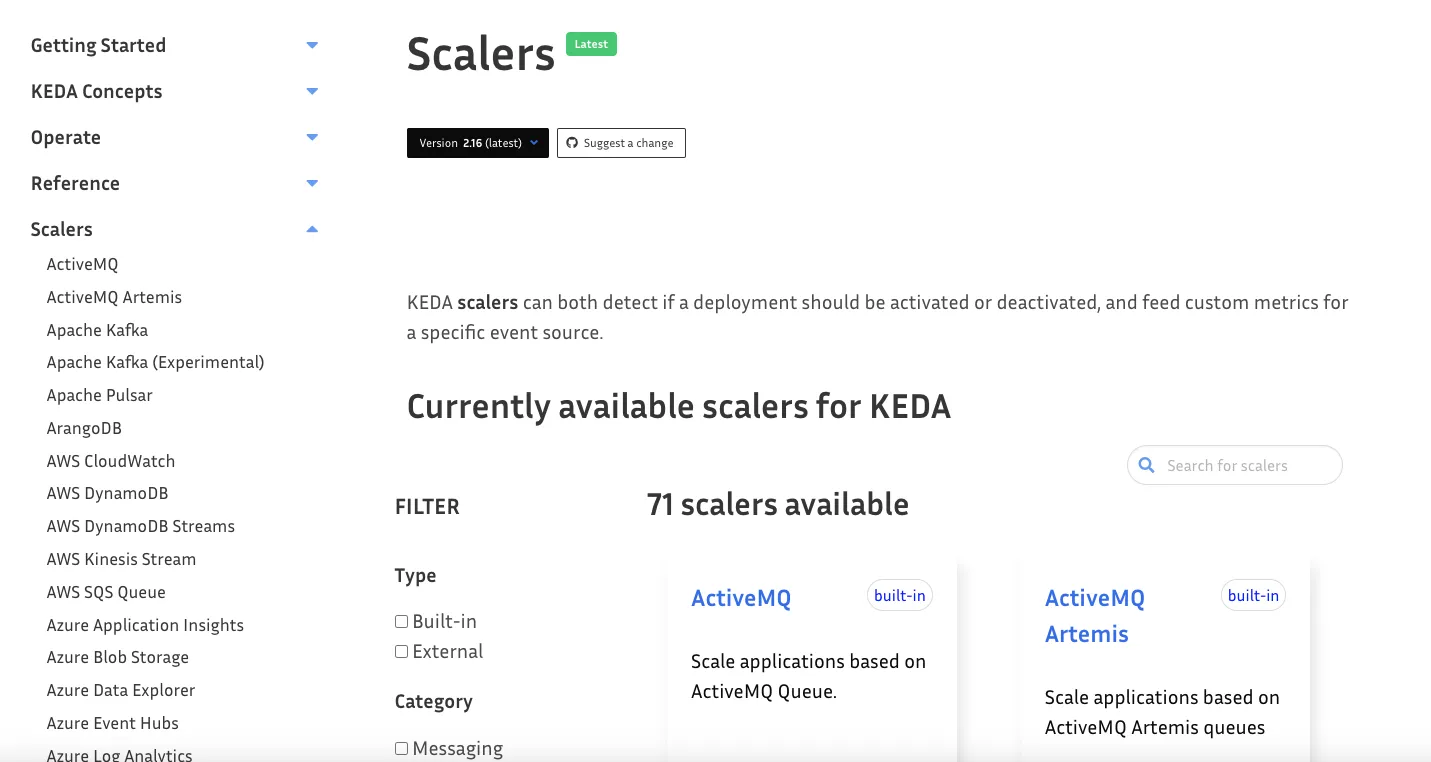This screenshot has height=762, width=1431.
Task: Open Azure Data Explorer sidebar link
Action: [x=121, y=690]
